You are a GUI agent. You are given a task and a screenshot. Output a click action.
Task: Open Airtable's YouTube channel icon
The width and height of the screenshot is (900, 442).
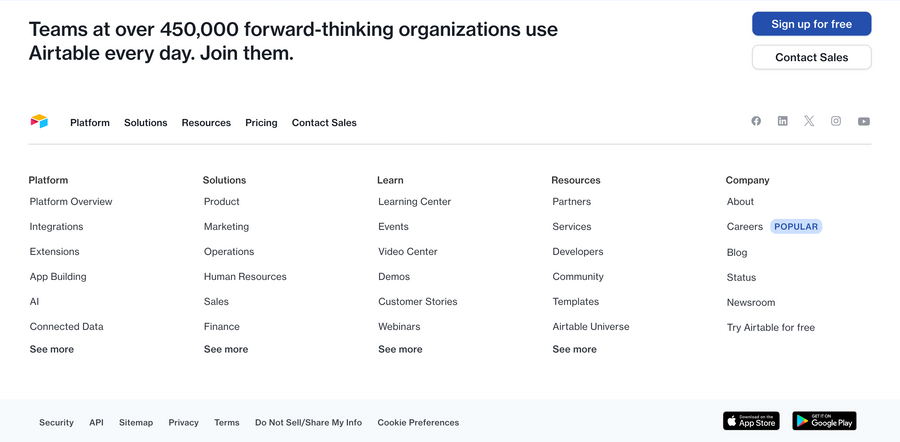point(863,122)
